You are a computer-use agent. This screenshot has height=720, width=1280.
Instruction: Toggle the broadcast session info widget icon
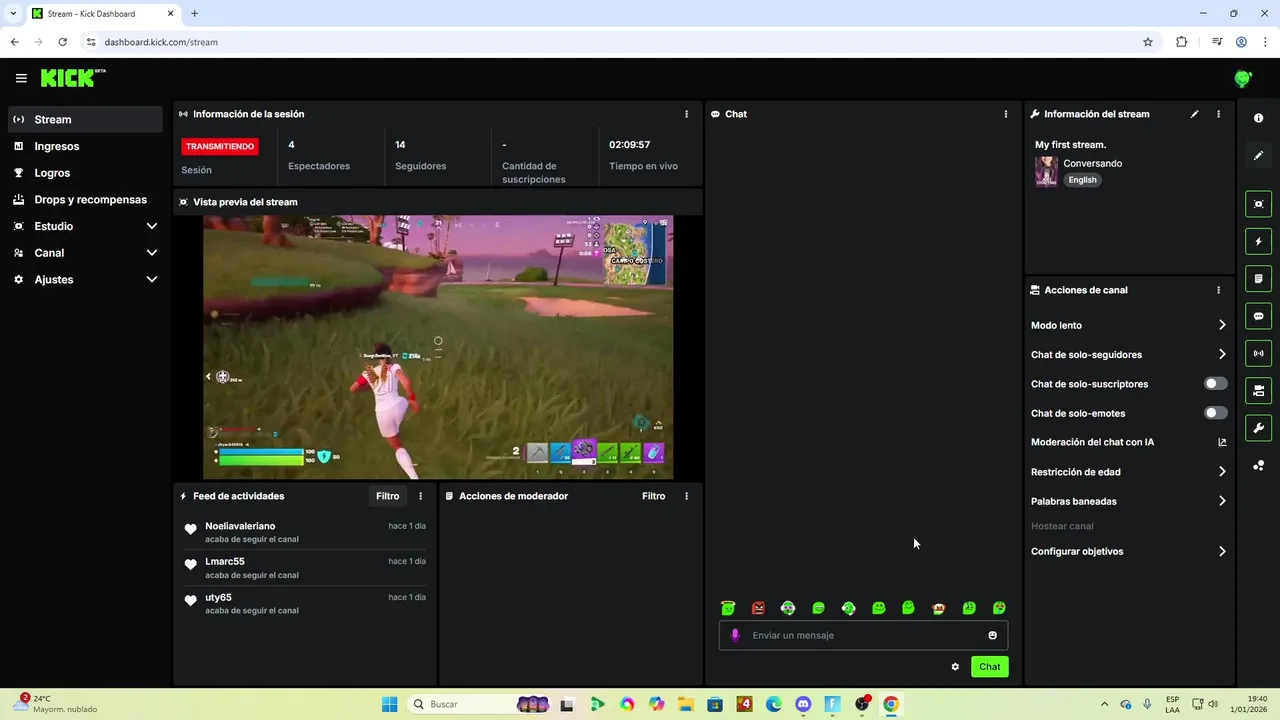click(1258, 353)
